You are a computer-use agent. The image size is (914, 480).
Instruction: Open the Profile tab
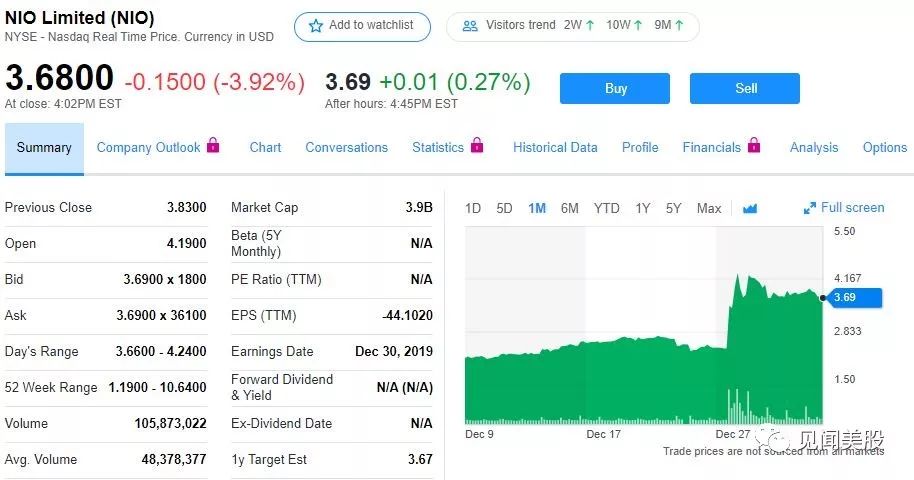tap(640, 148)
